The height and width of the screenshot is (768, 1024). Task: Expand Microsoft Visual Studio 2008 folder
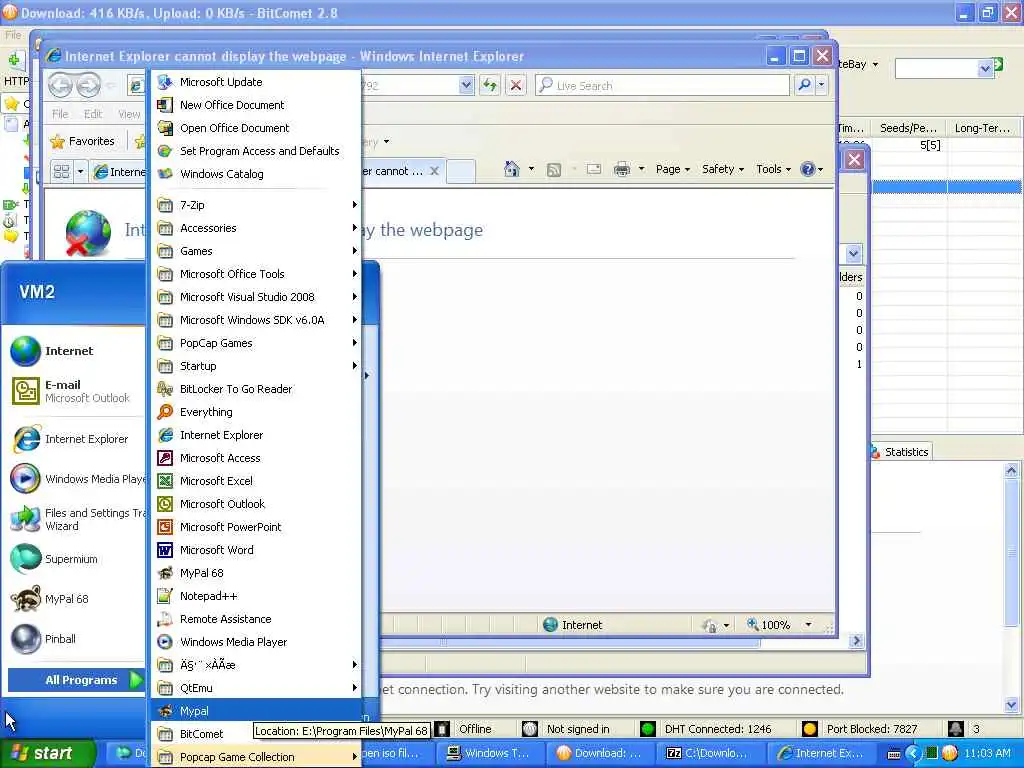256,296
